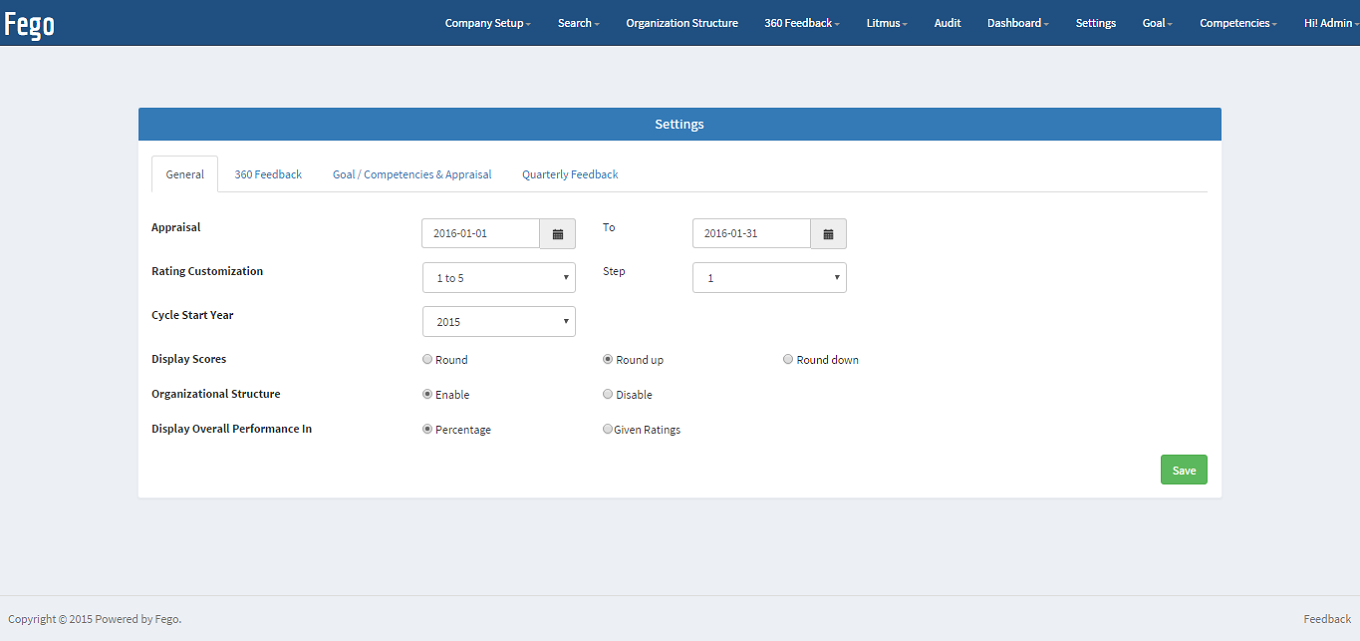Image resolution: width=1360 pixels, height=641 pixels.
Task: Switch to Goal / Competencies & Appraisal tab
Action: (x=412, y=175)
